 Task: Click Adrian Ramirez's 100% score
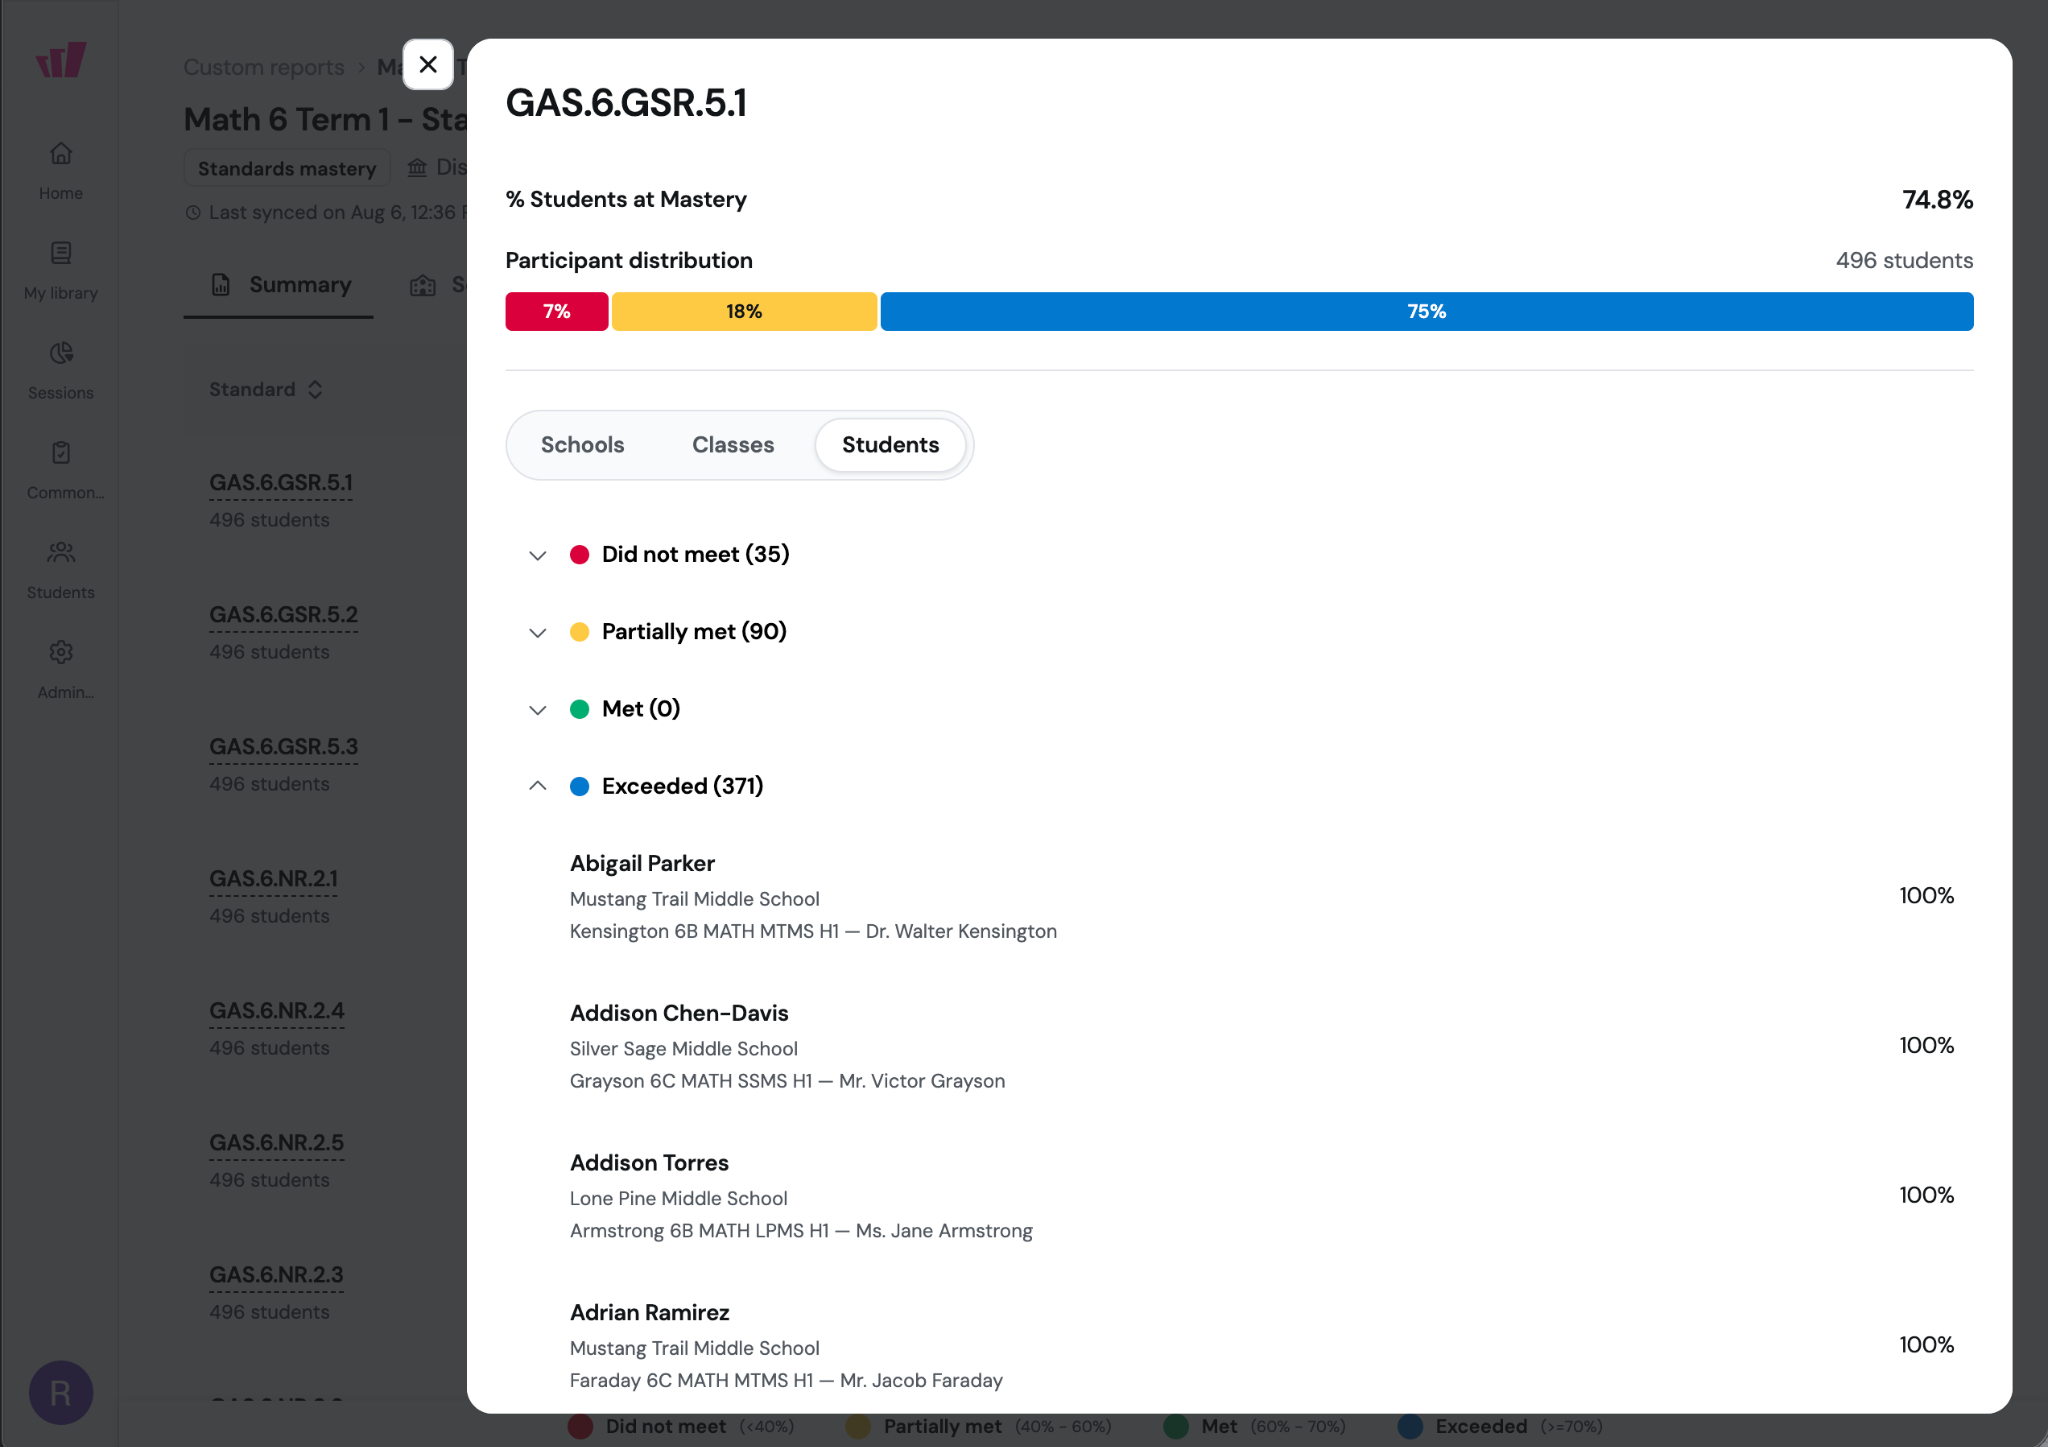click(x=1926, y=1346)
